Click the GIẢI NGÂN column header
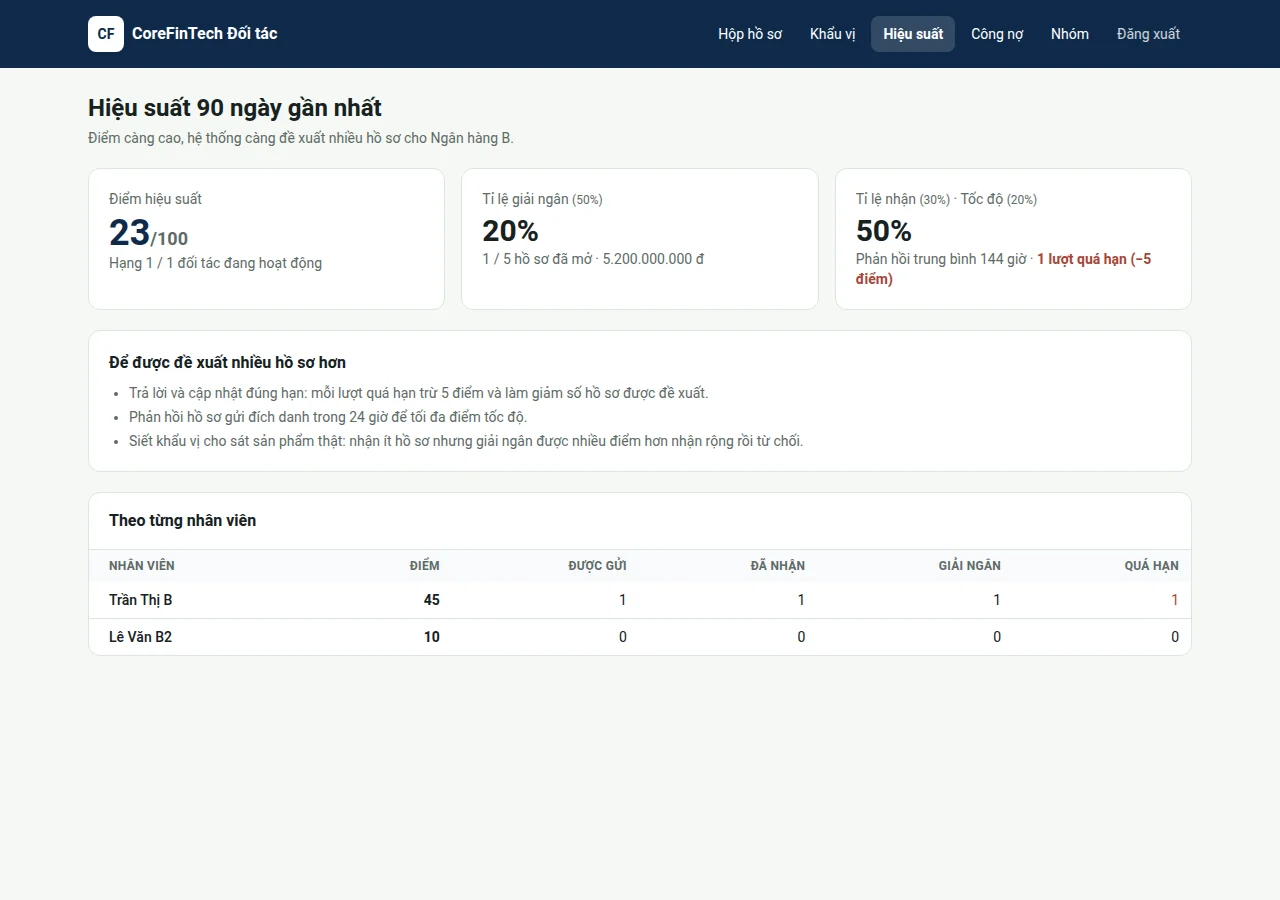Viewport: 1280px width, 900px height. click(x=970, y=566)
